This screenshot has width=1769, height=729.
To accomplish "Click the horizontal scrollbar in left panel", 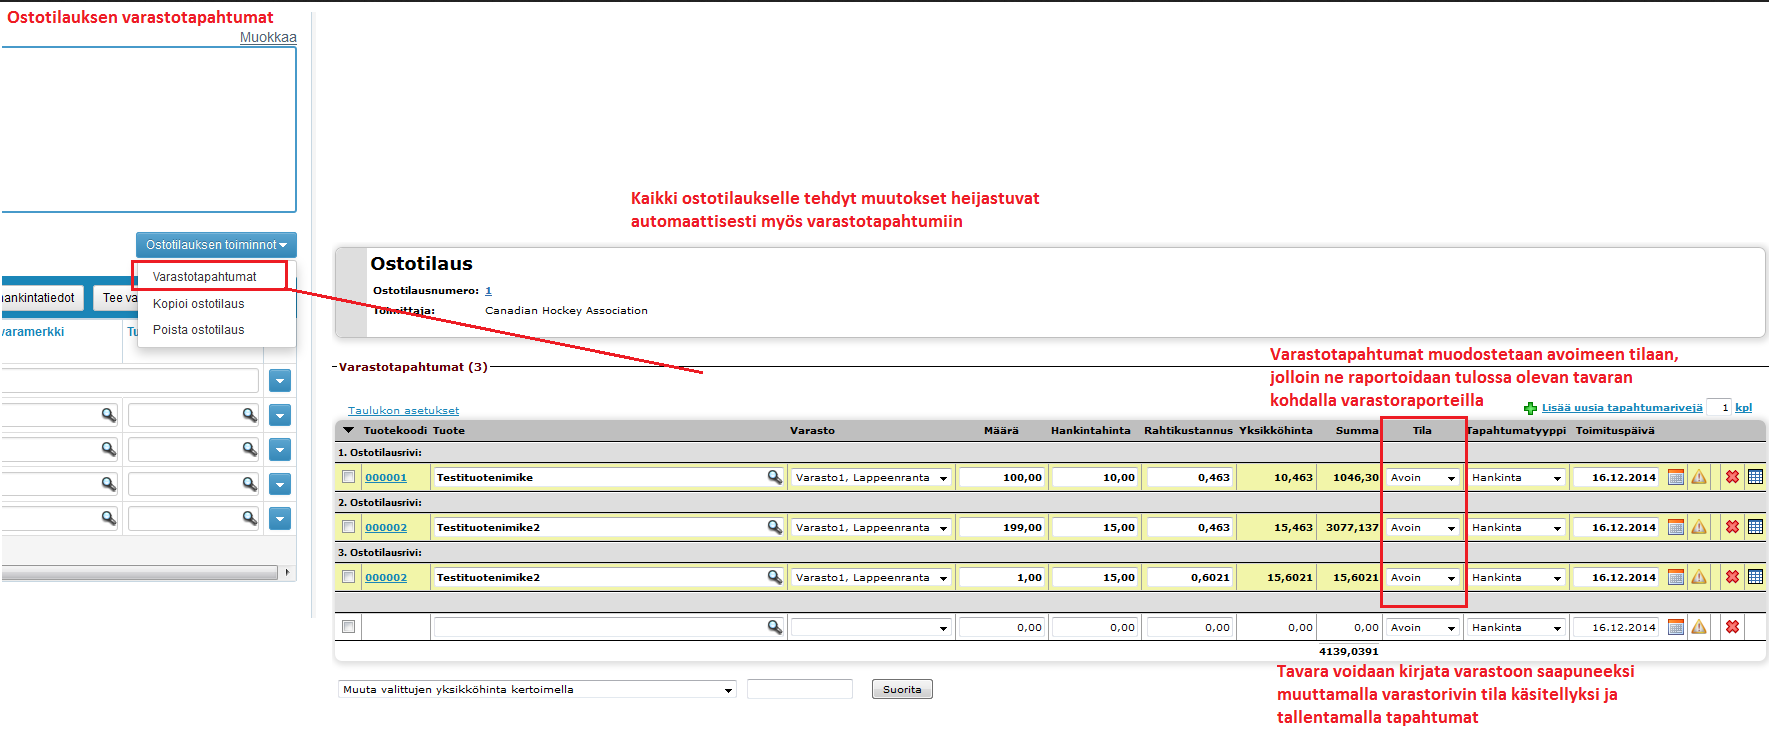I will (140, 573).
